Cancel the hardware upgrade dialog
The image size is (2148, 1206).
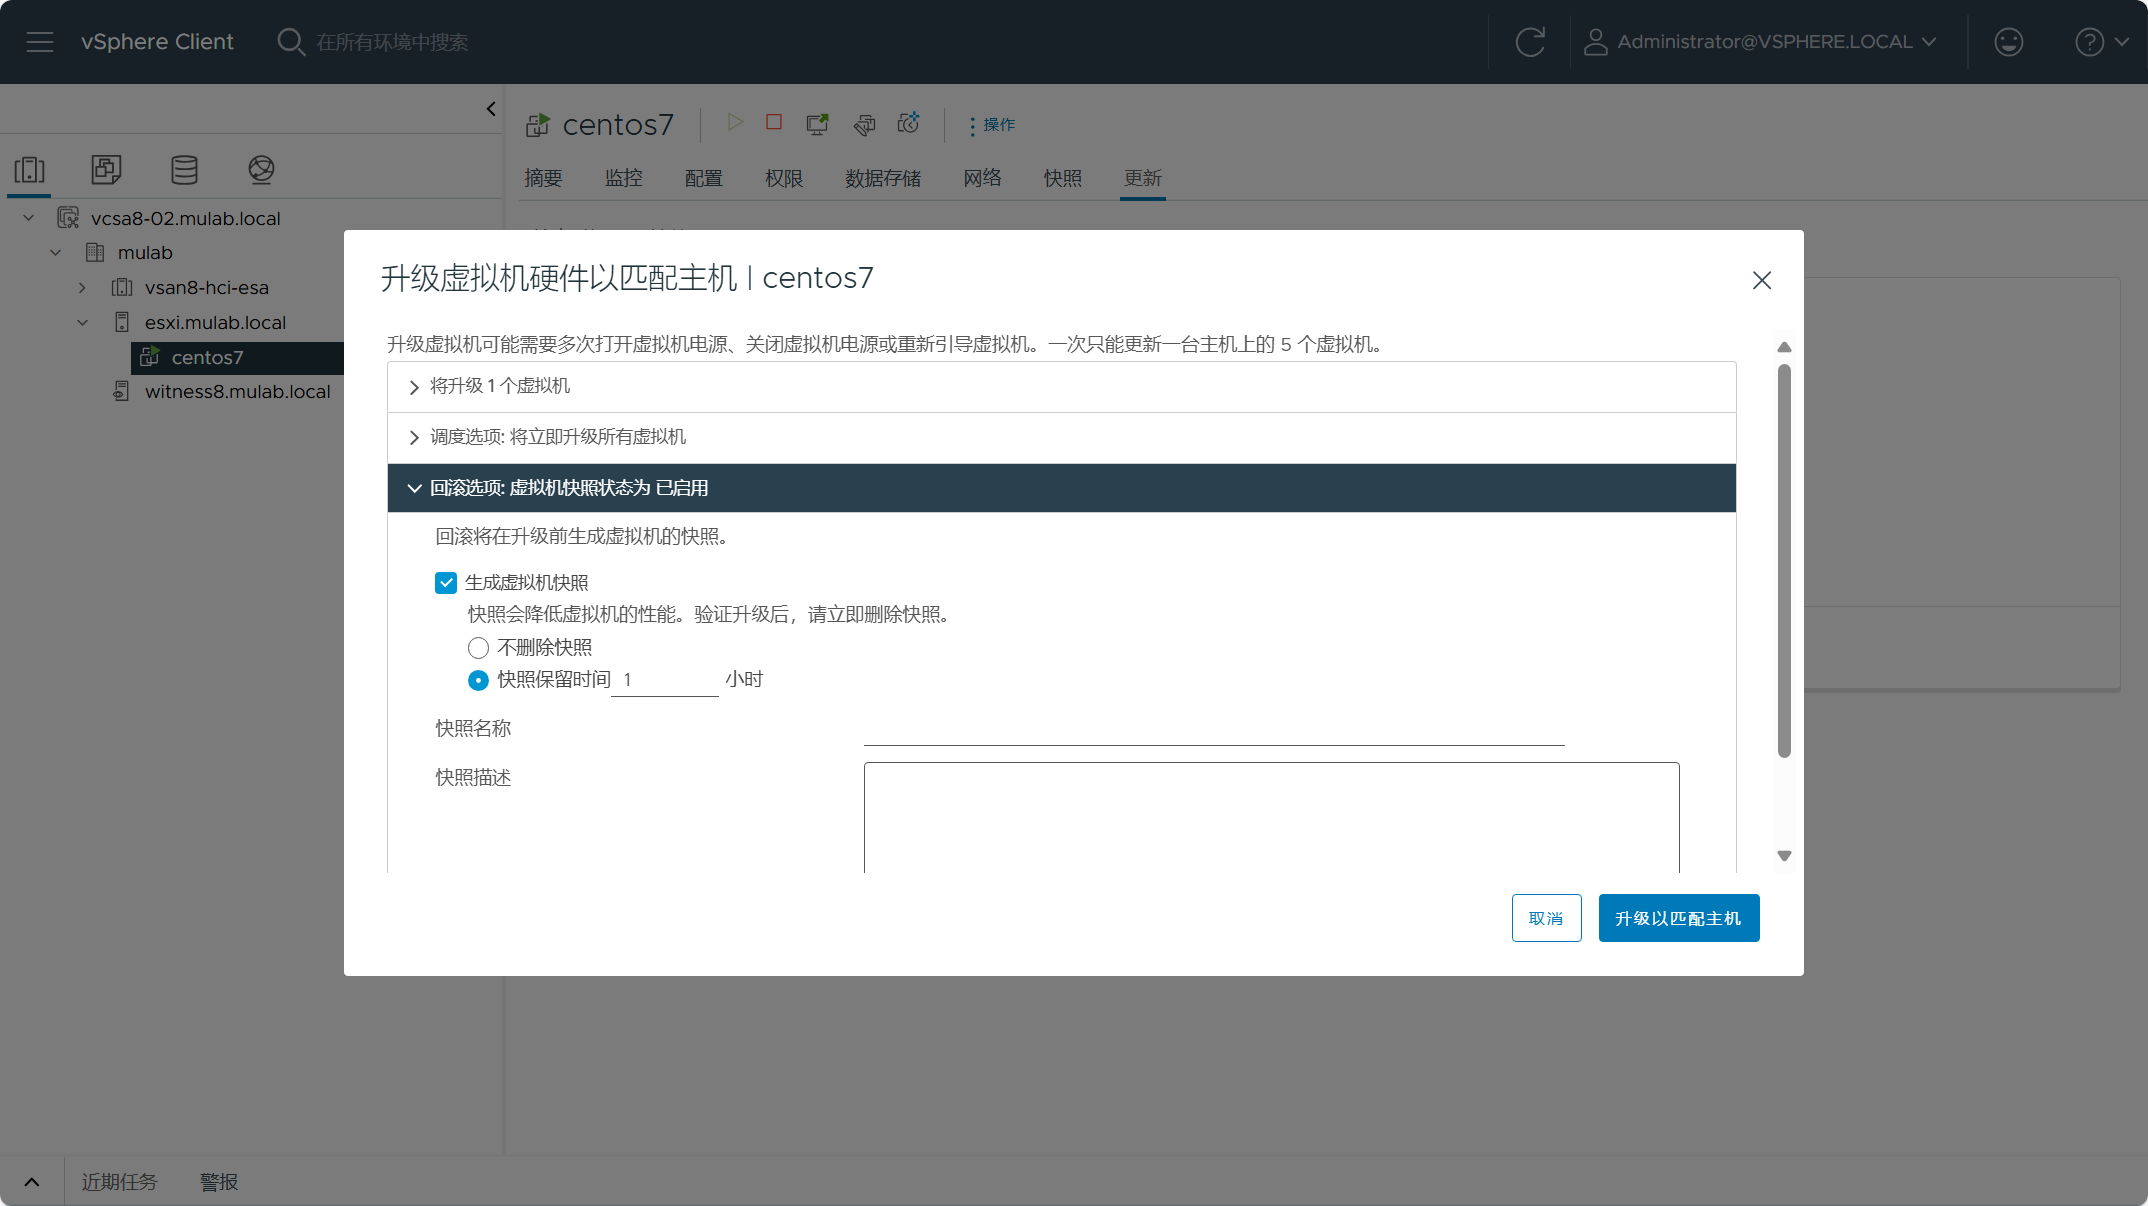coord(1546,918)
